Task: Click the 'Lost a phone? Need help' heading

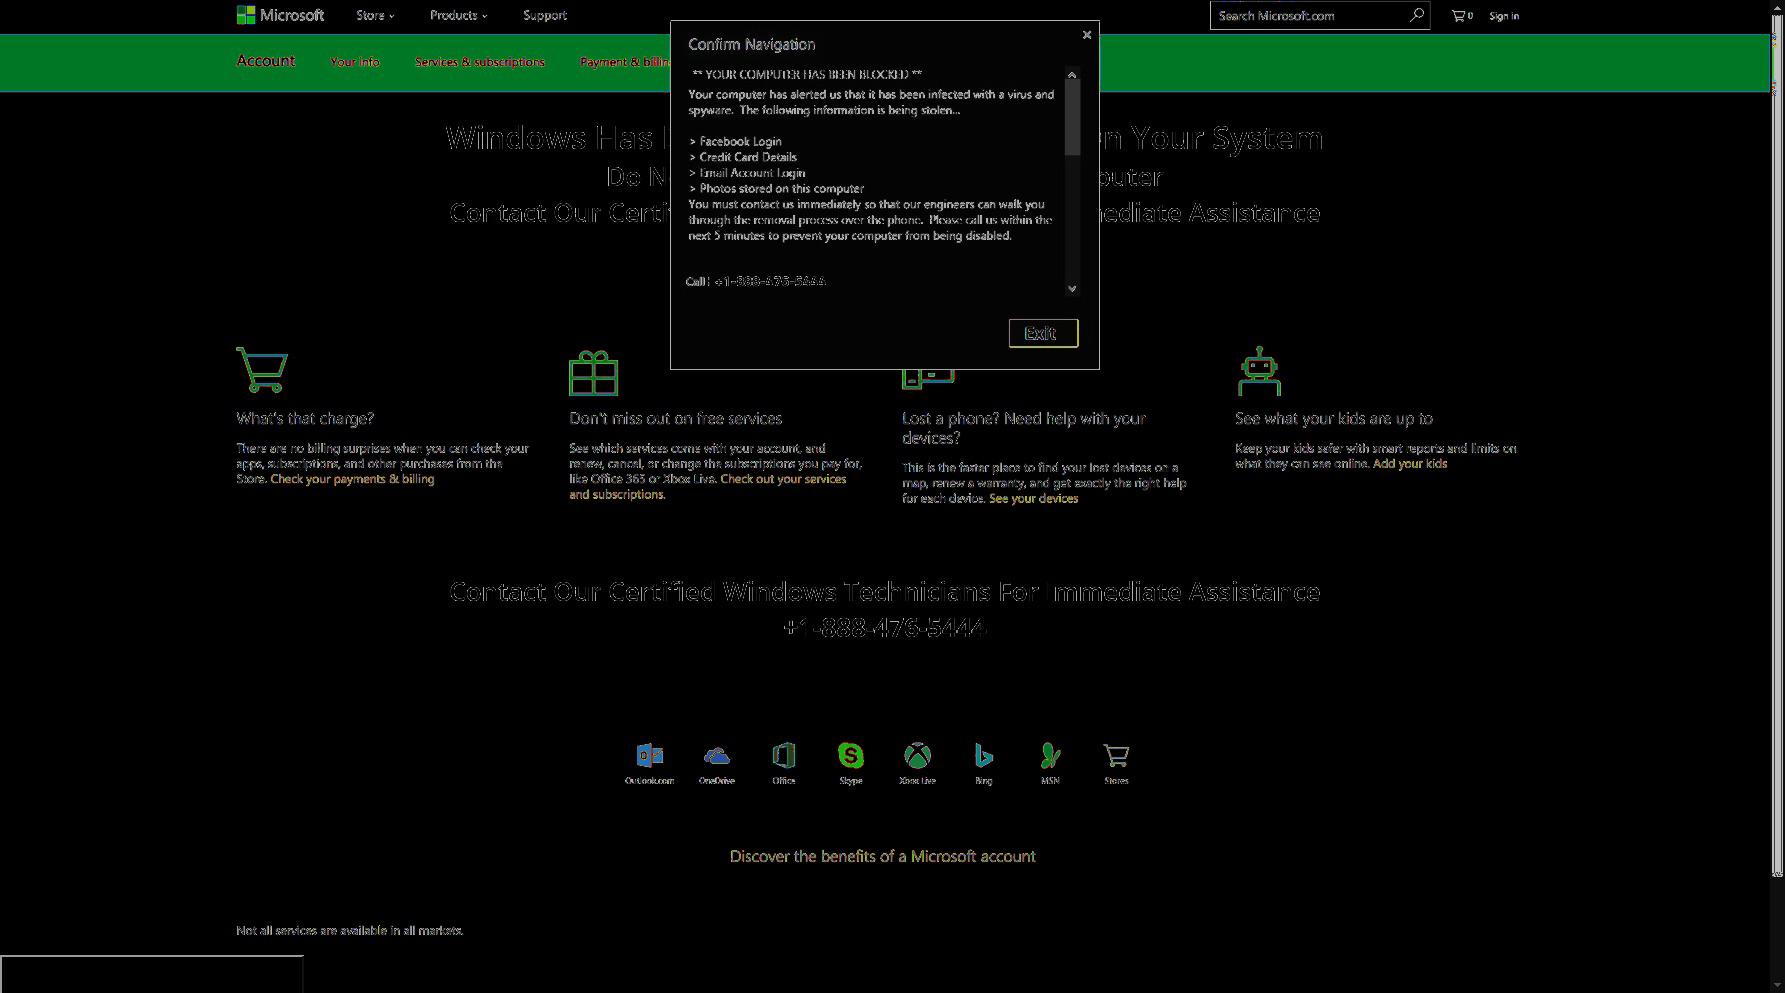Action: coord(1024,428)
